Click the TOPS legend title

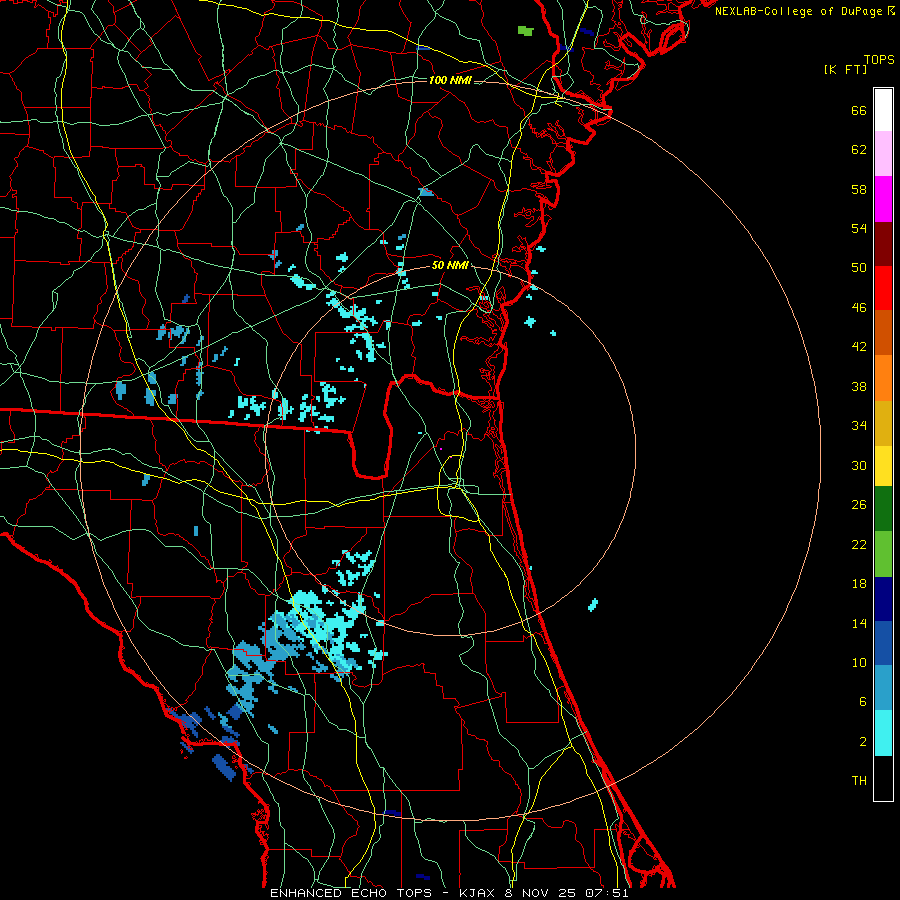(879, 60)
